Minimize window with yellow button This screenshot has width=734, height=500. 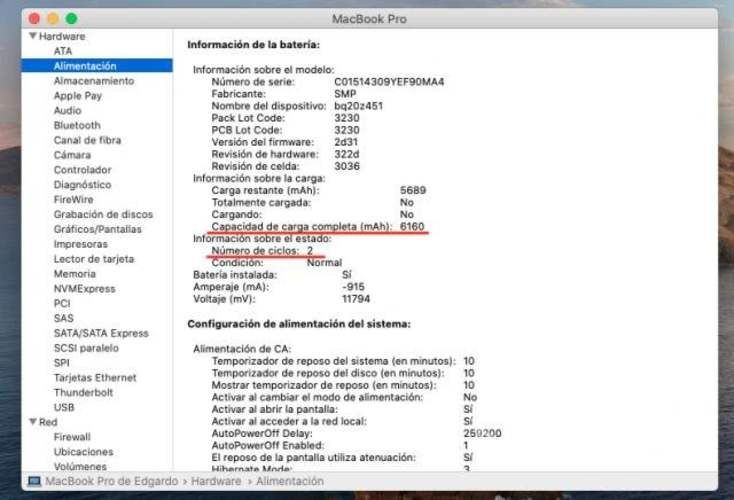pyautogui.click(x=52, y=19)
